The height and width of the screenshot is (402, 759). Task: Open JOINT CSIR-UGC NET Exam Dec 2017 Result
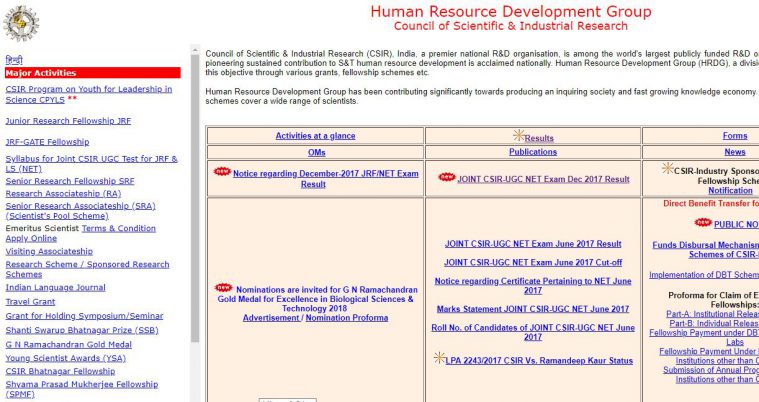coord(543,179)
